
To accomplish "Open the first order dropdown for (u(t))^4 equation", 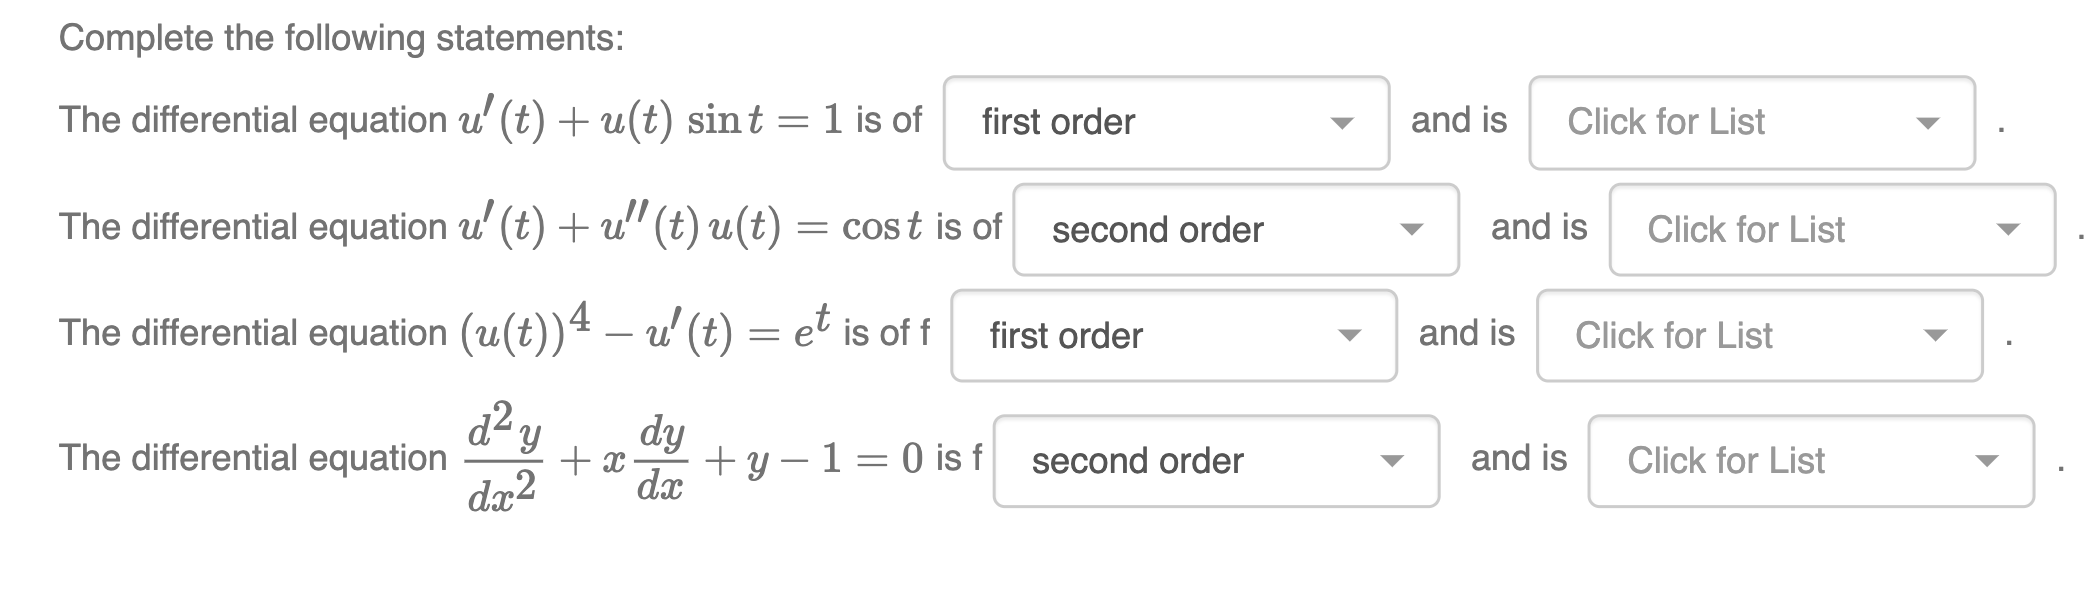I will 1170,337.
